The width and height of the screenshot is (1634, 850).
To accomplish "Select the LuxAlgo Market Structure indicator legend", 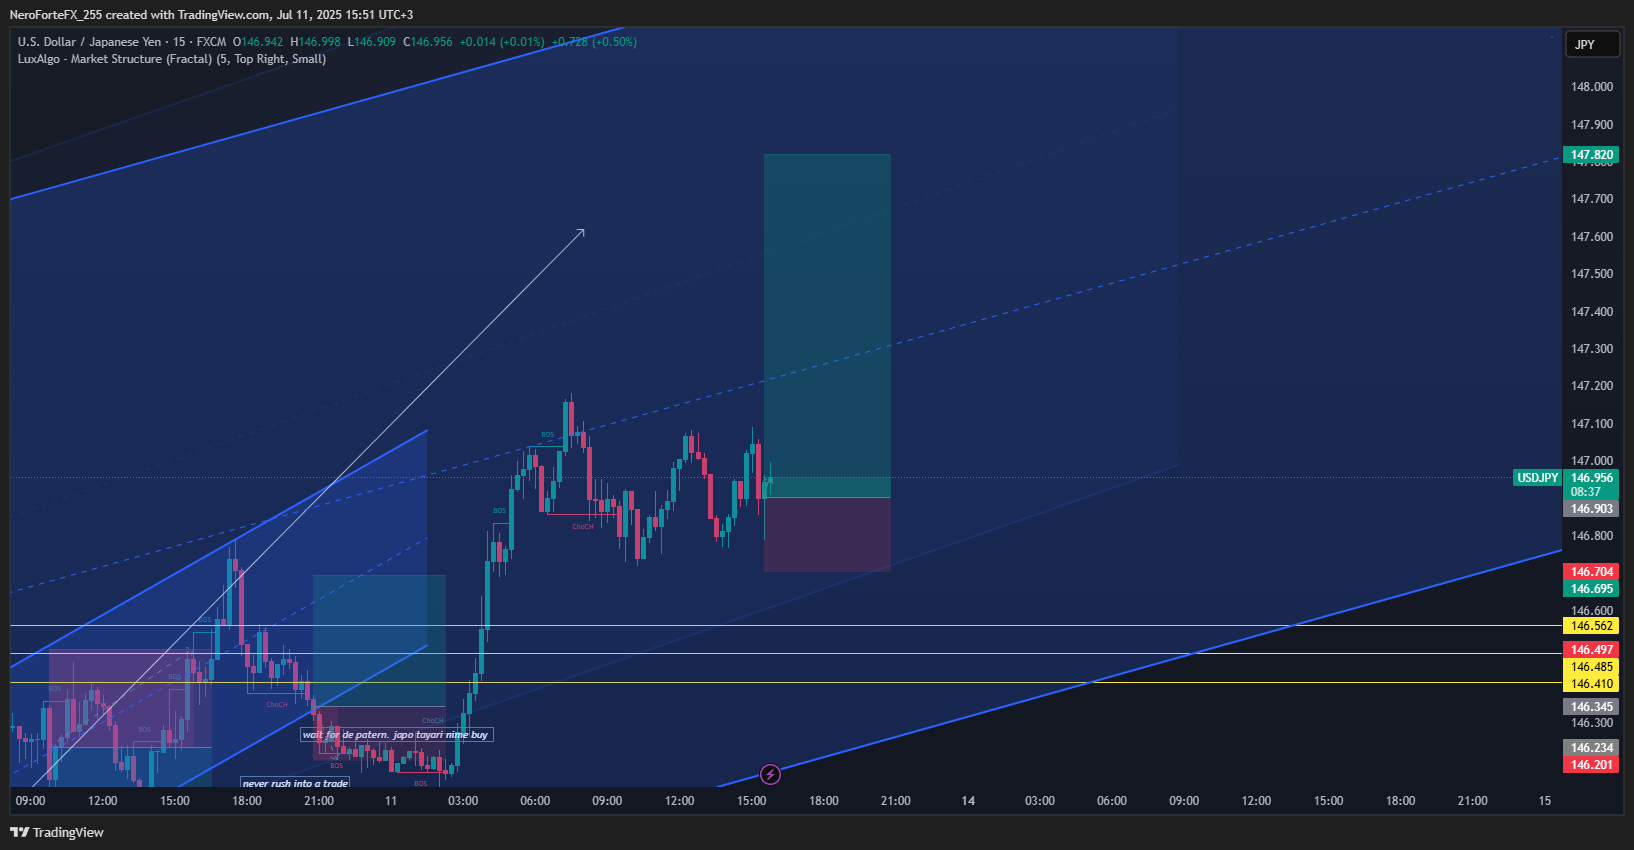I will (172, 59).
